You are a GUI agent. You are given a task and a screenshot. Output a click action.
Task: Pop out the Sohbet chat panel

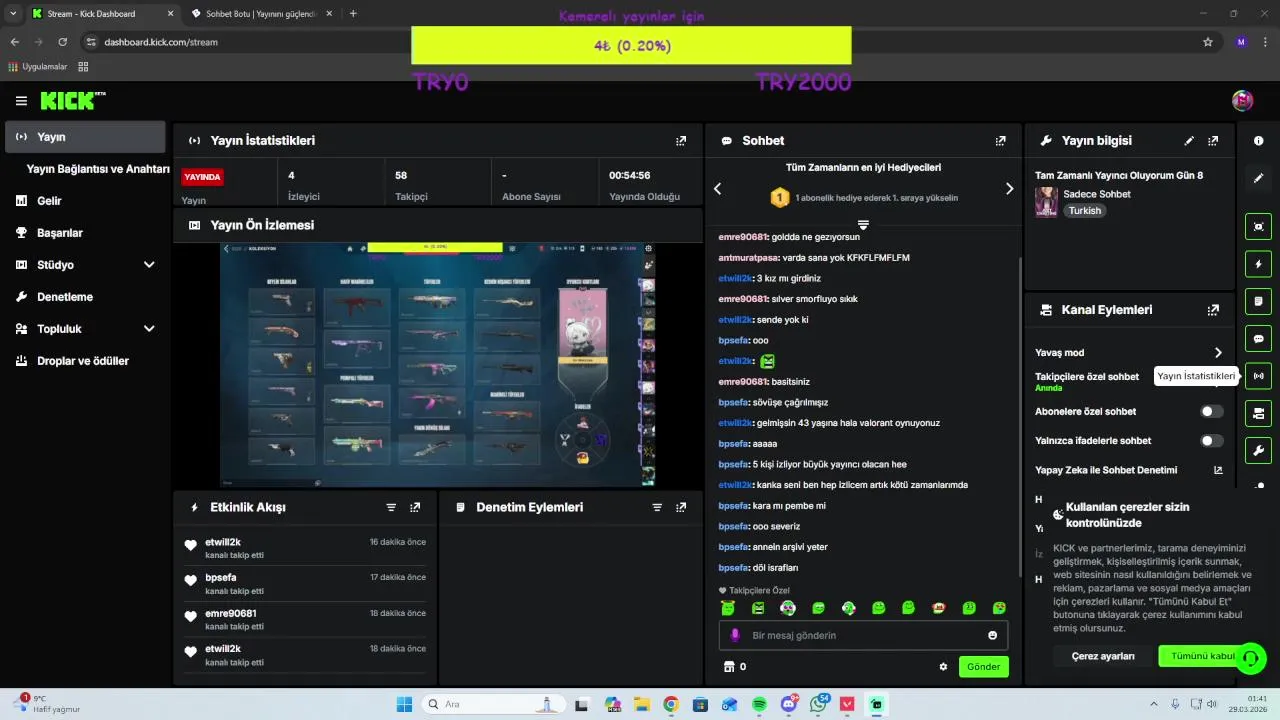click(1001, 141)
